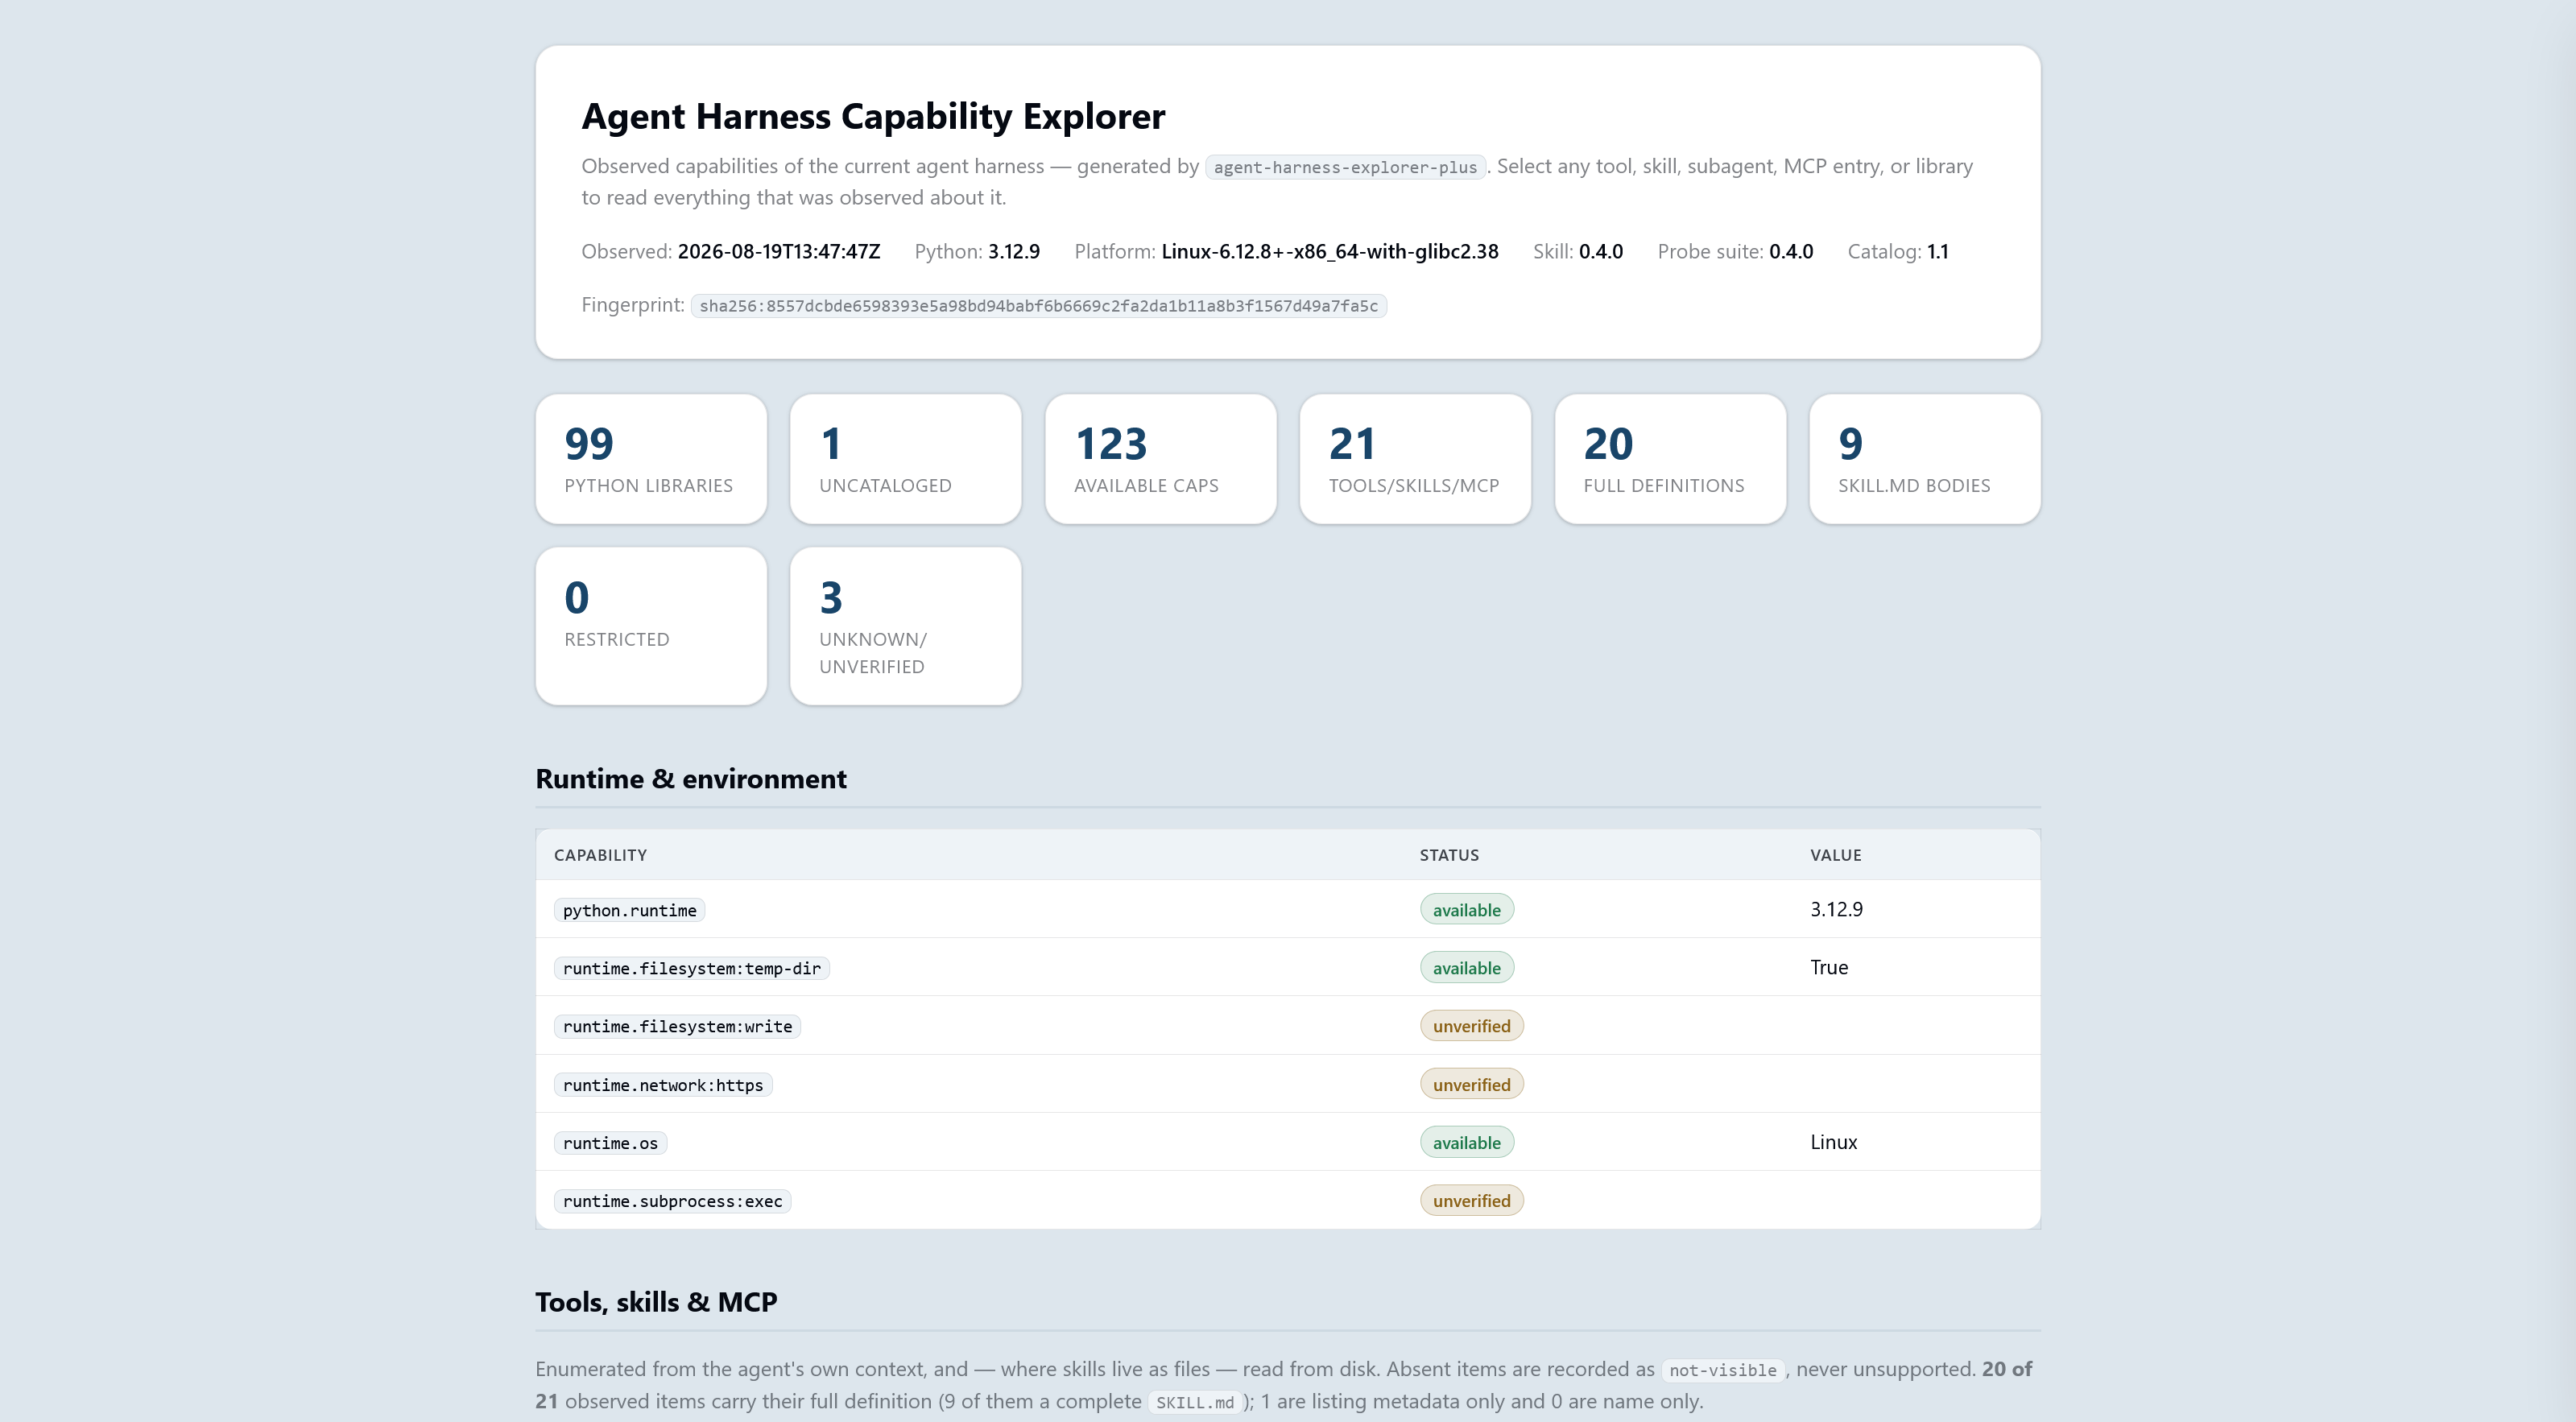
Task: Click the STATUS column header
Action: pos(1449,855)
